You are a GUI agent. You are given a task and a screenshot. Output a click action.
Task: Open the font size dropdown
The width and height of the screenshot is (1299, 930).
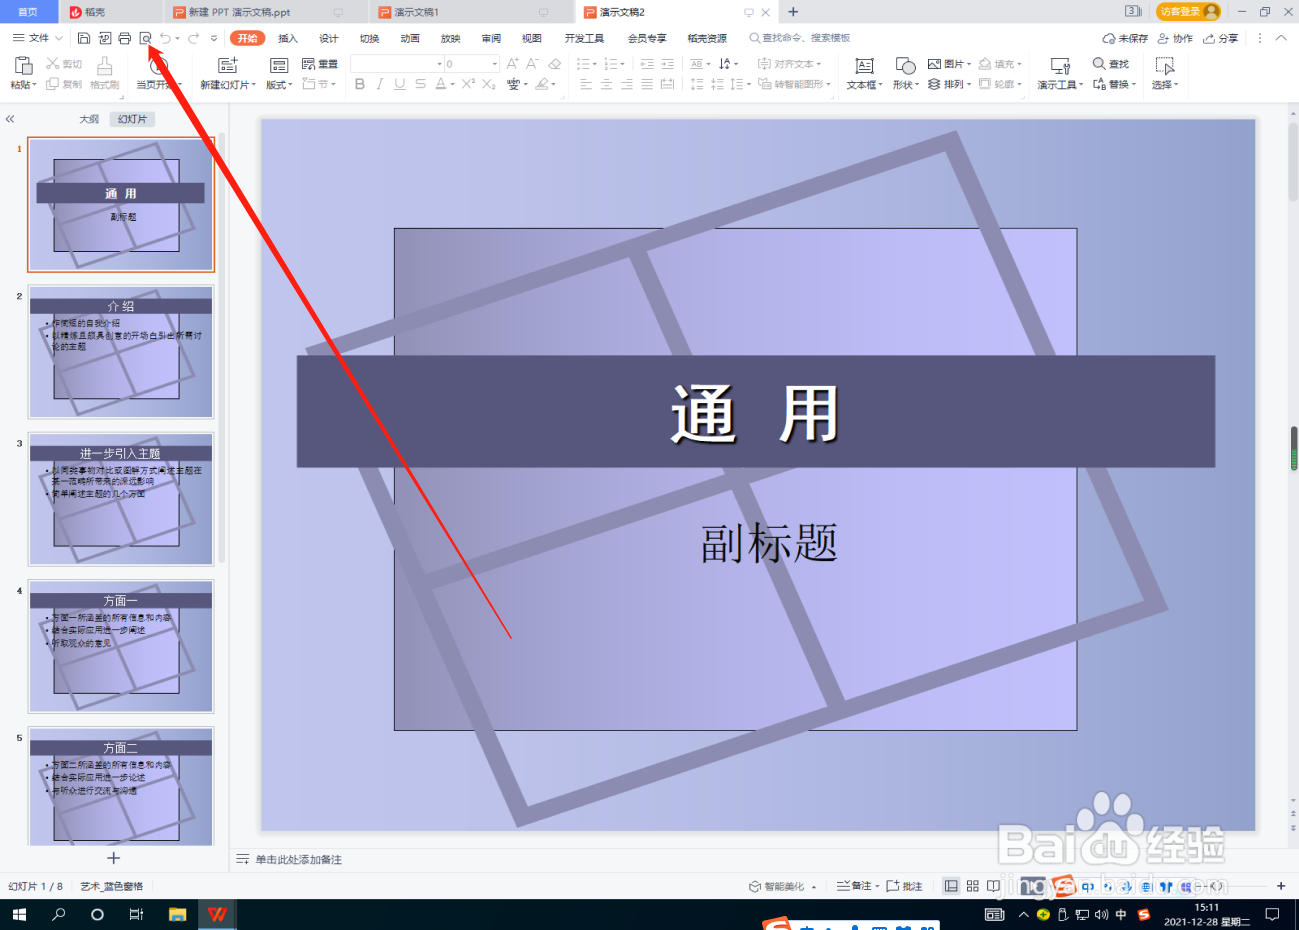(x=494, y=63)
